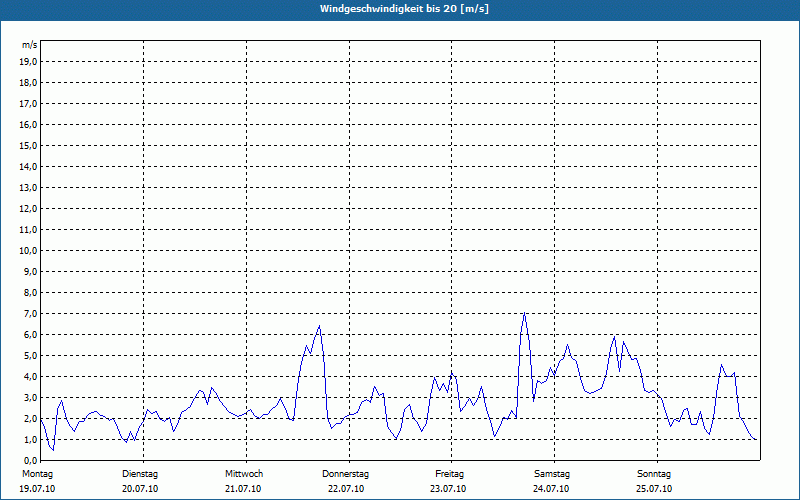Click the date 25.07.10

pyautogui.click(x=654, y=489)
